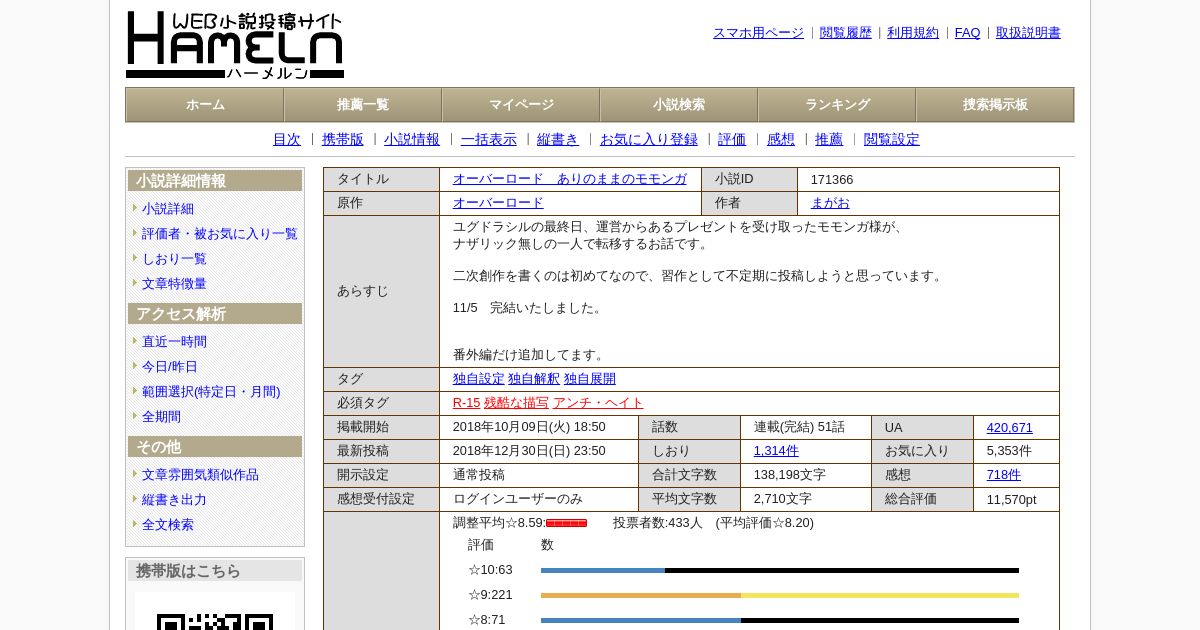The height and width of the screenshot is (630, 1200).
Task: Click the Hameln site logo
Action: click(235, 45)
